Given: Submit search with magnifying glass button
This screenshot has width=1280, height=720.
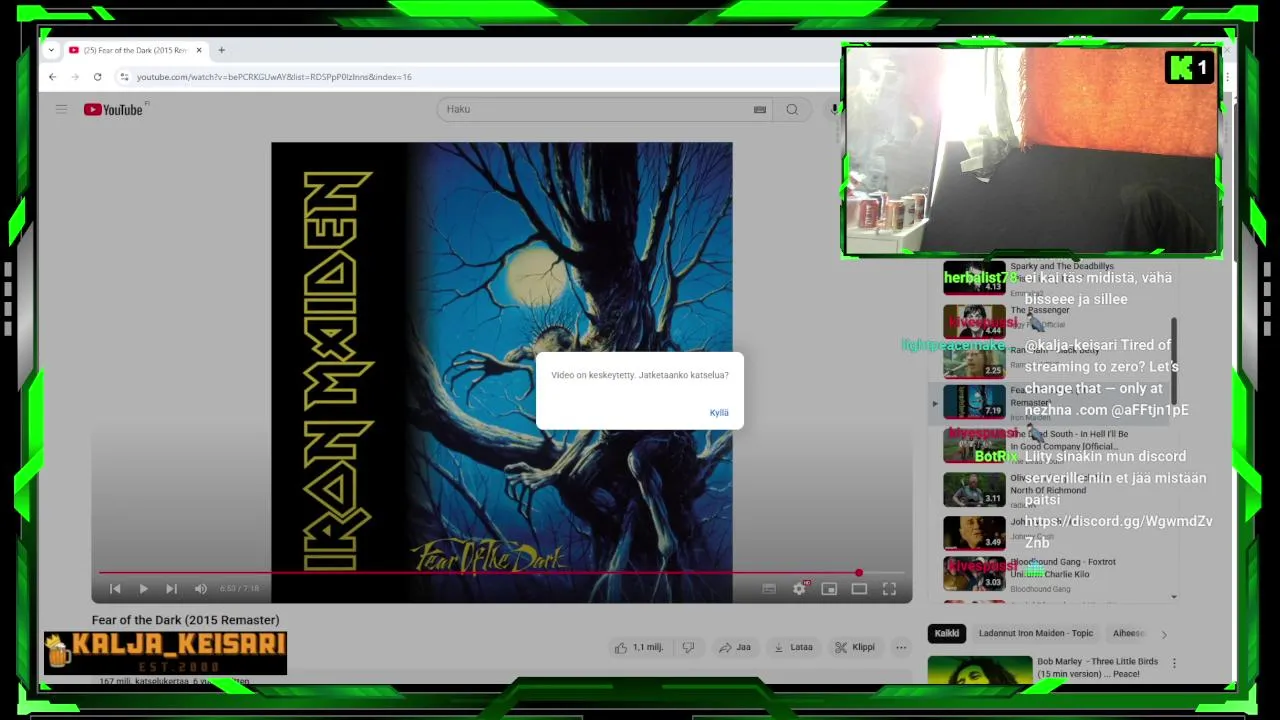Looking at the screenshot, I should click(792, 109).
